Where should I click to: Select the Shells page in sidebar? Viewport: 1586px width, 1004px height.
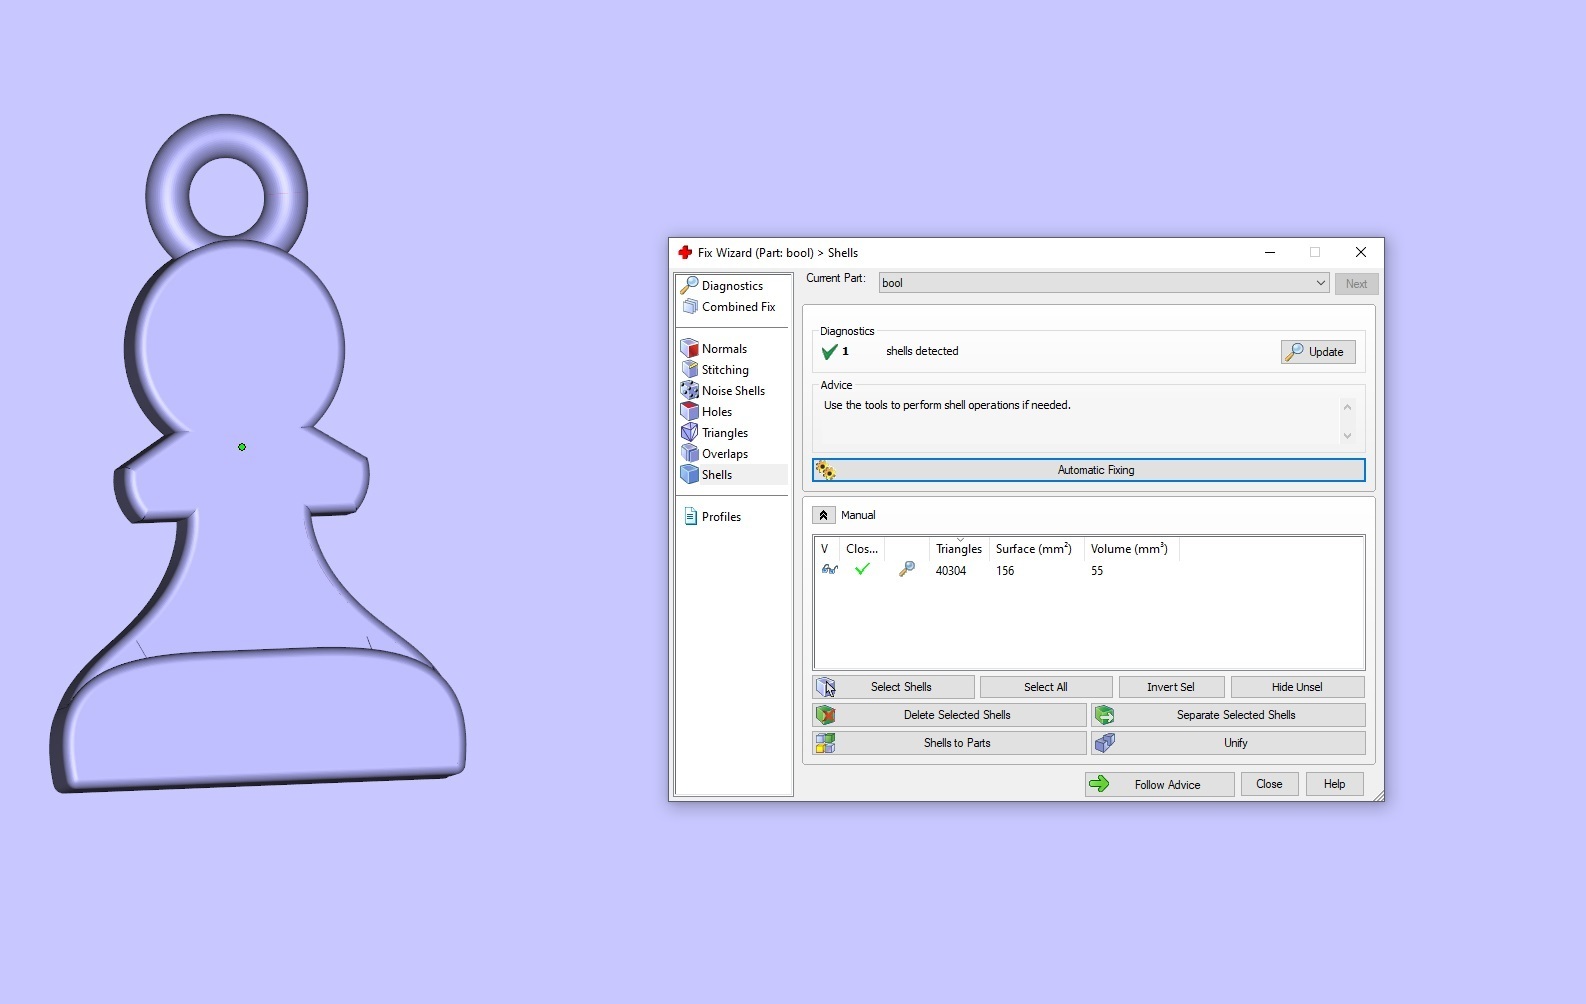click(x=716, y=475)
